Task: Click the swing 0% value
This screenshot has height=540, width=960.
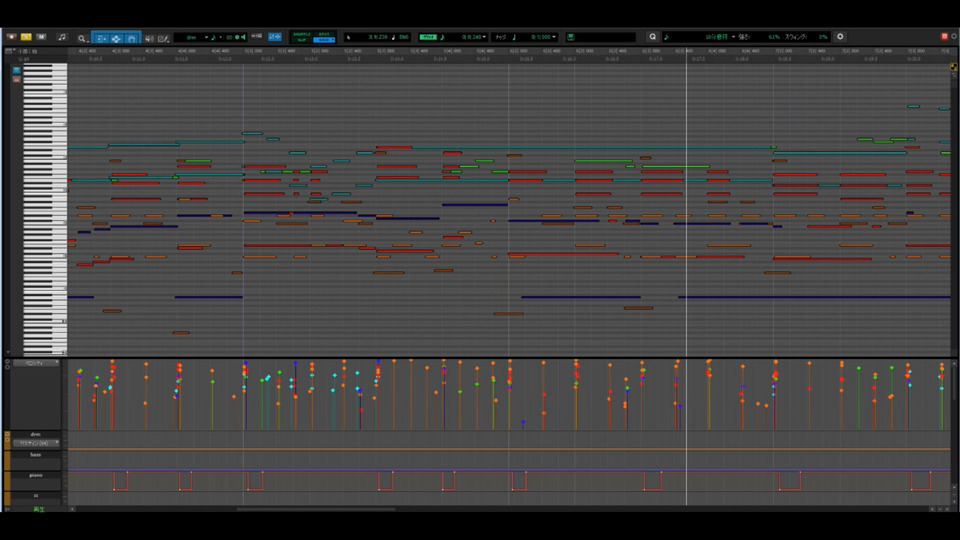Action: [823, 37]
